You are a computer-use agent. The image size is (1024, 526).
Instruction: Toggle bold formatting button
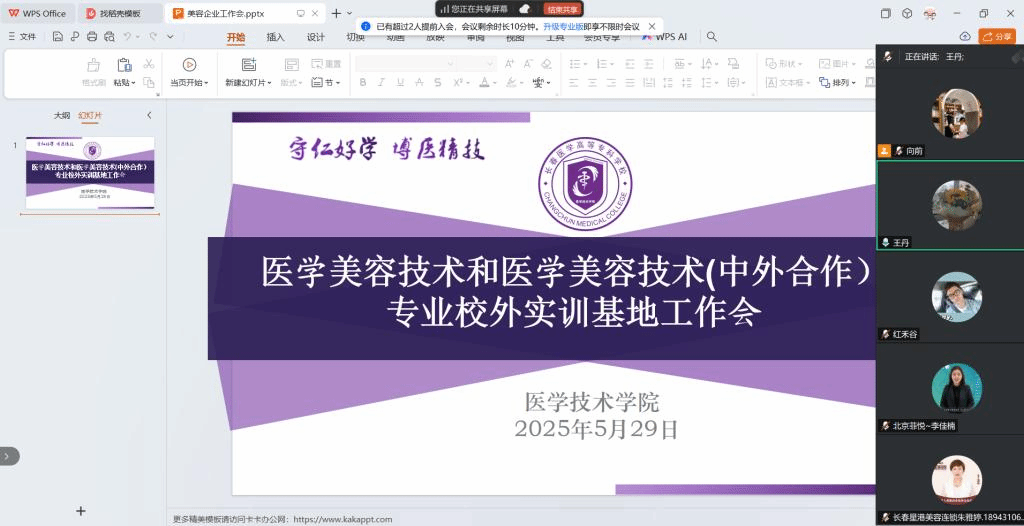(x=364, y=83)
